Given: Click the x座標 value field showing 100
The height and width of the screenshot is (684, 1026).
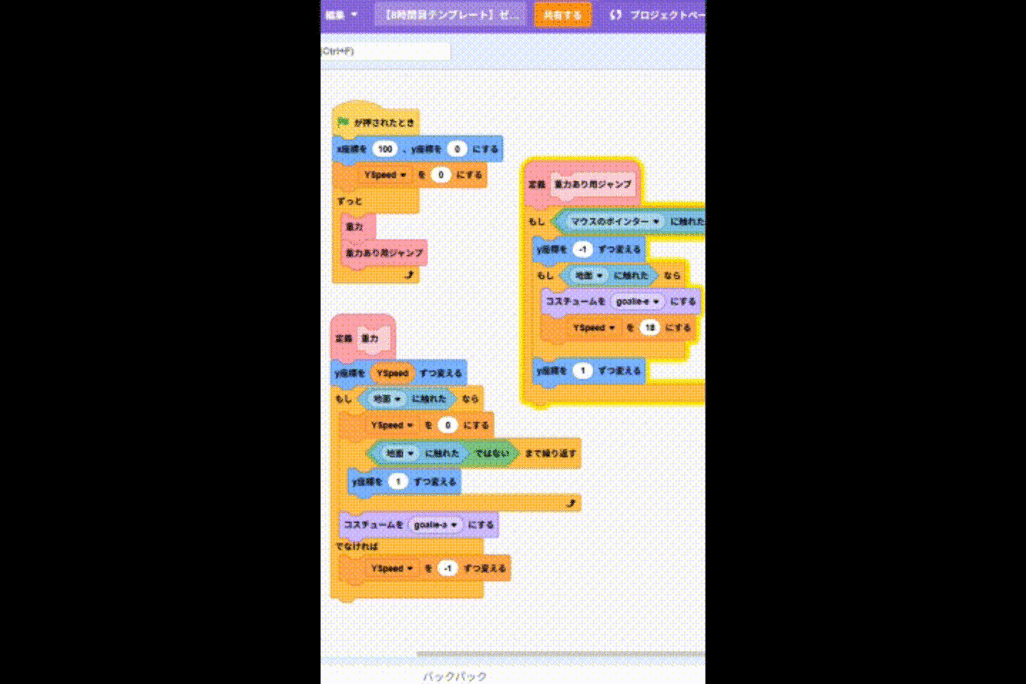Looking at the screenshot, I should [x=384, y=149].
